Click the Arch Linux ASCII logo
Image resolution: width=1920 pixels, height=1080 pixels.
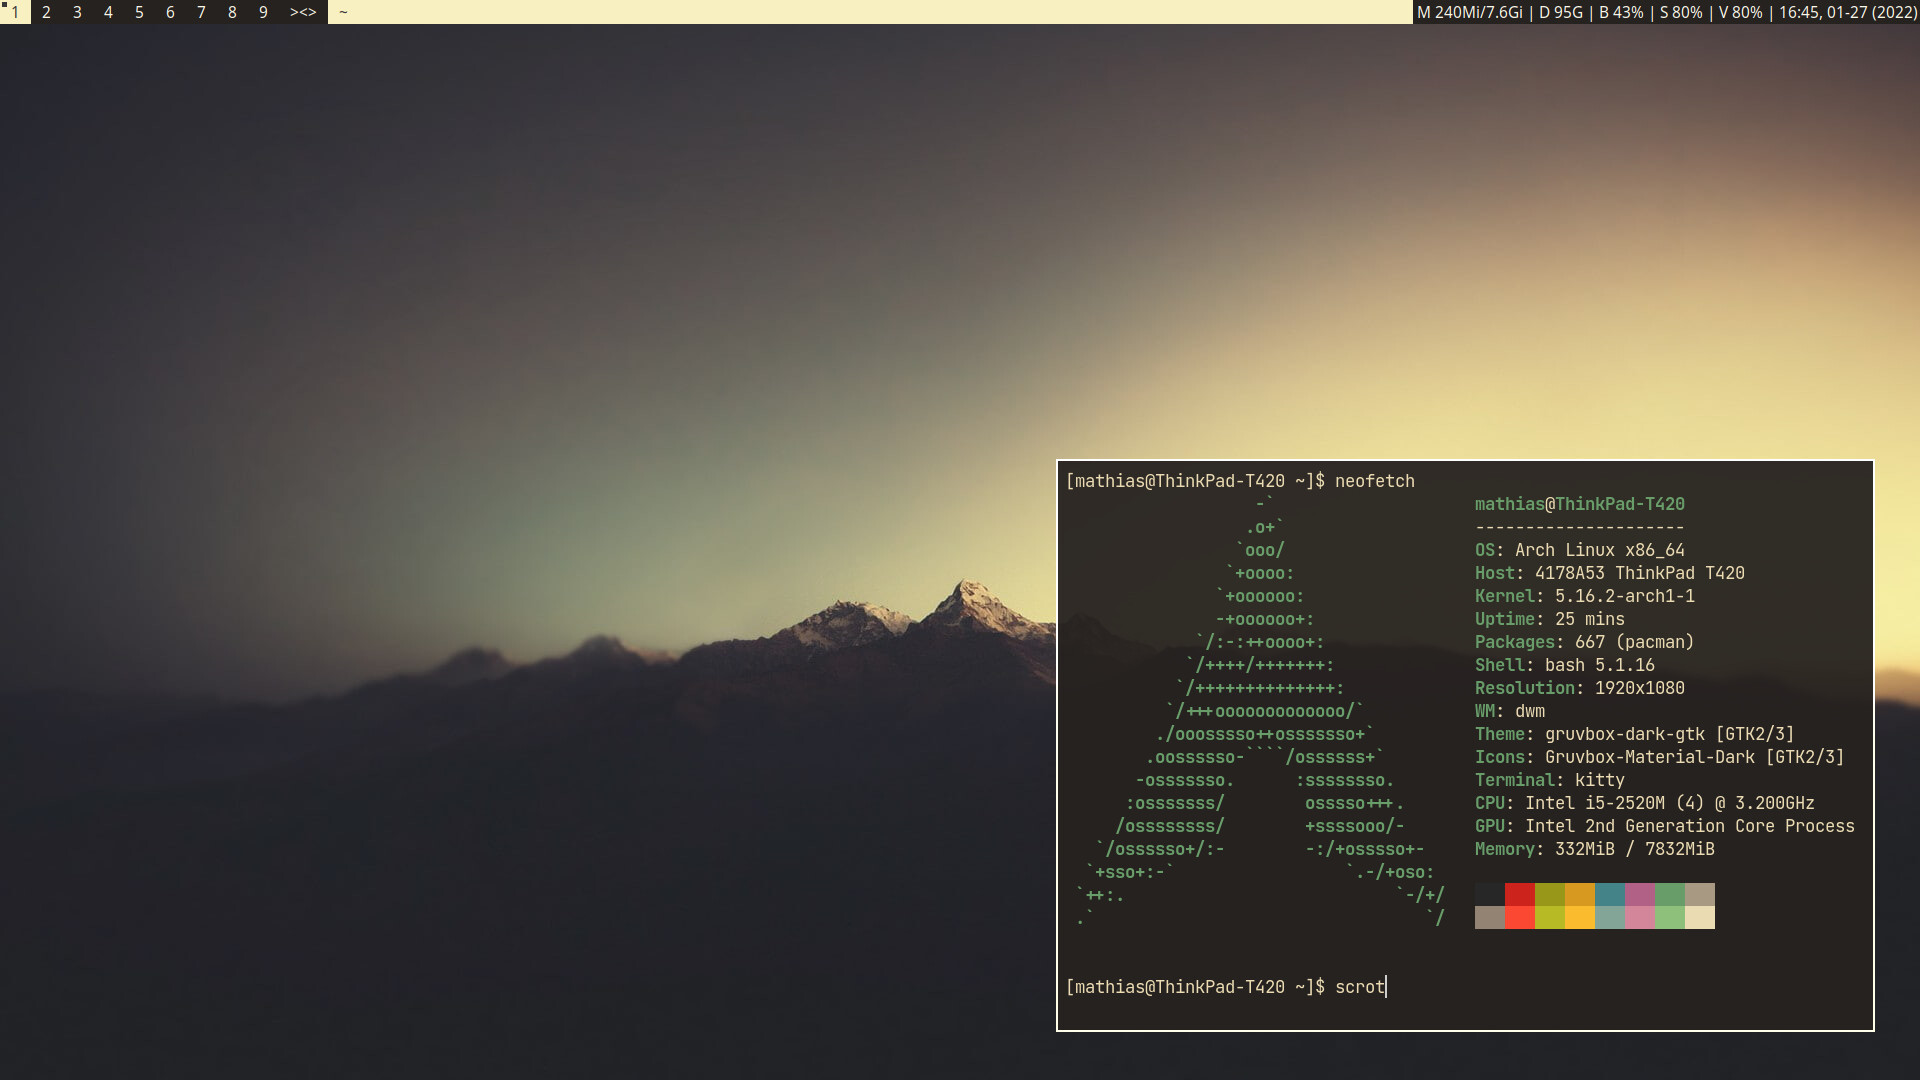[1260, 710]
